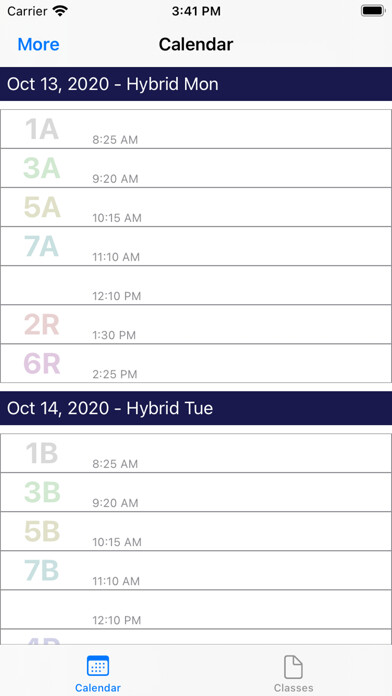Tap the battery indicator in status bar

tap(372, 11)
